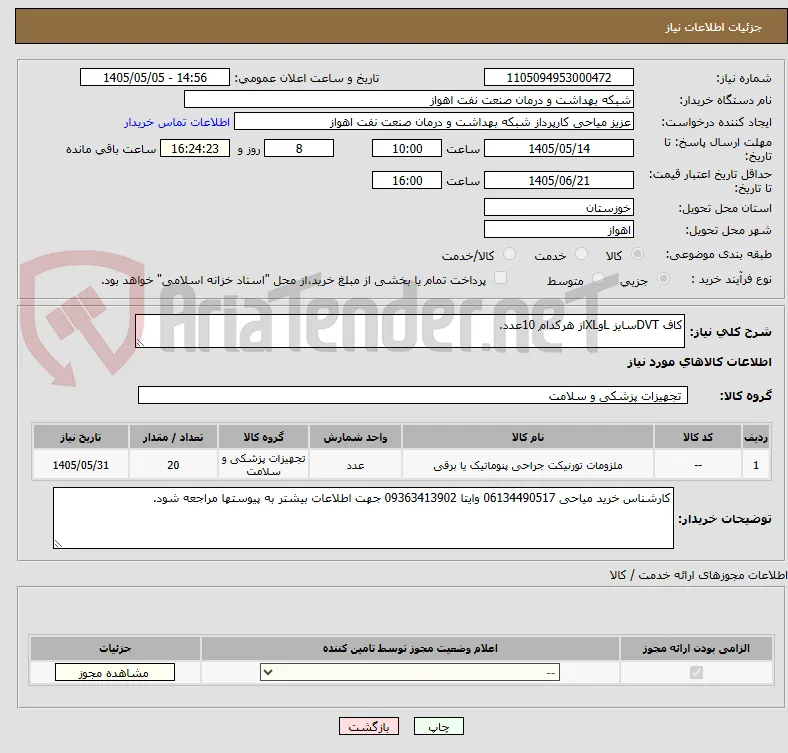The image size is (788, 753).
Task: Click the چاپ print button
Action: click(439, 726)
